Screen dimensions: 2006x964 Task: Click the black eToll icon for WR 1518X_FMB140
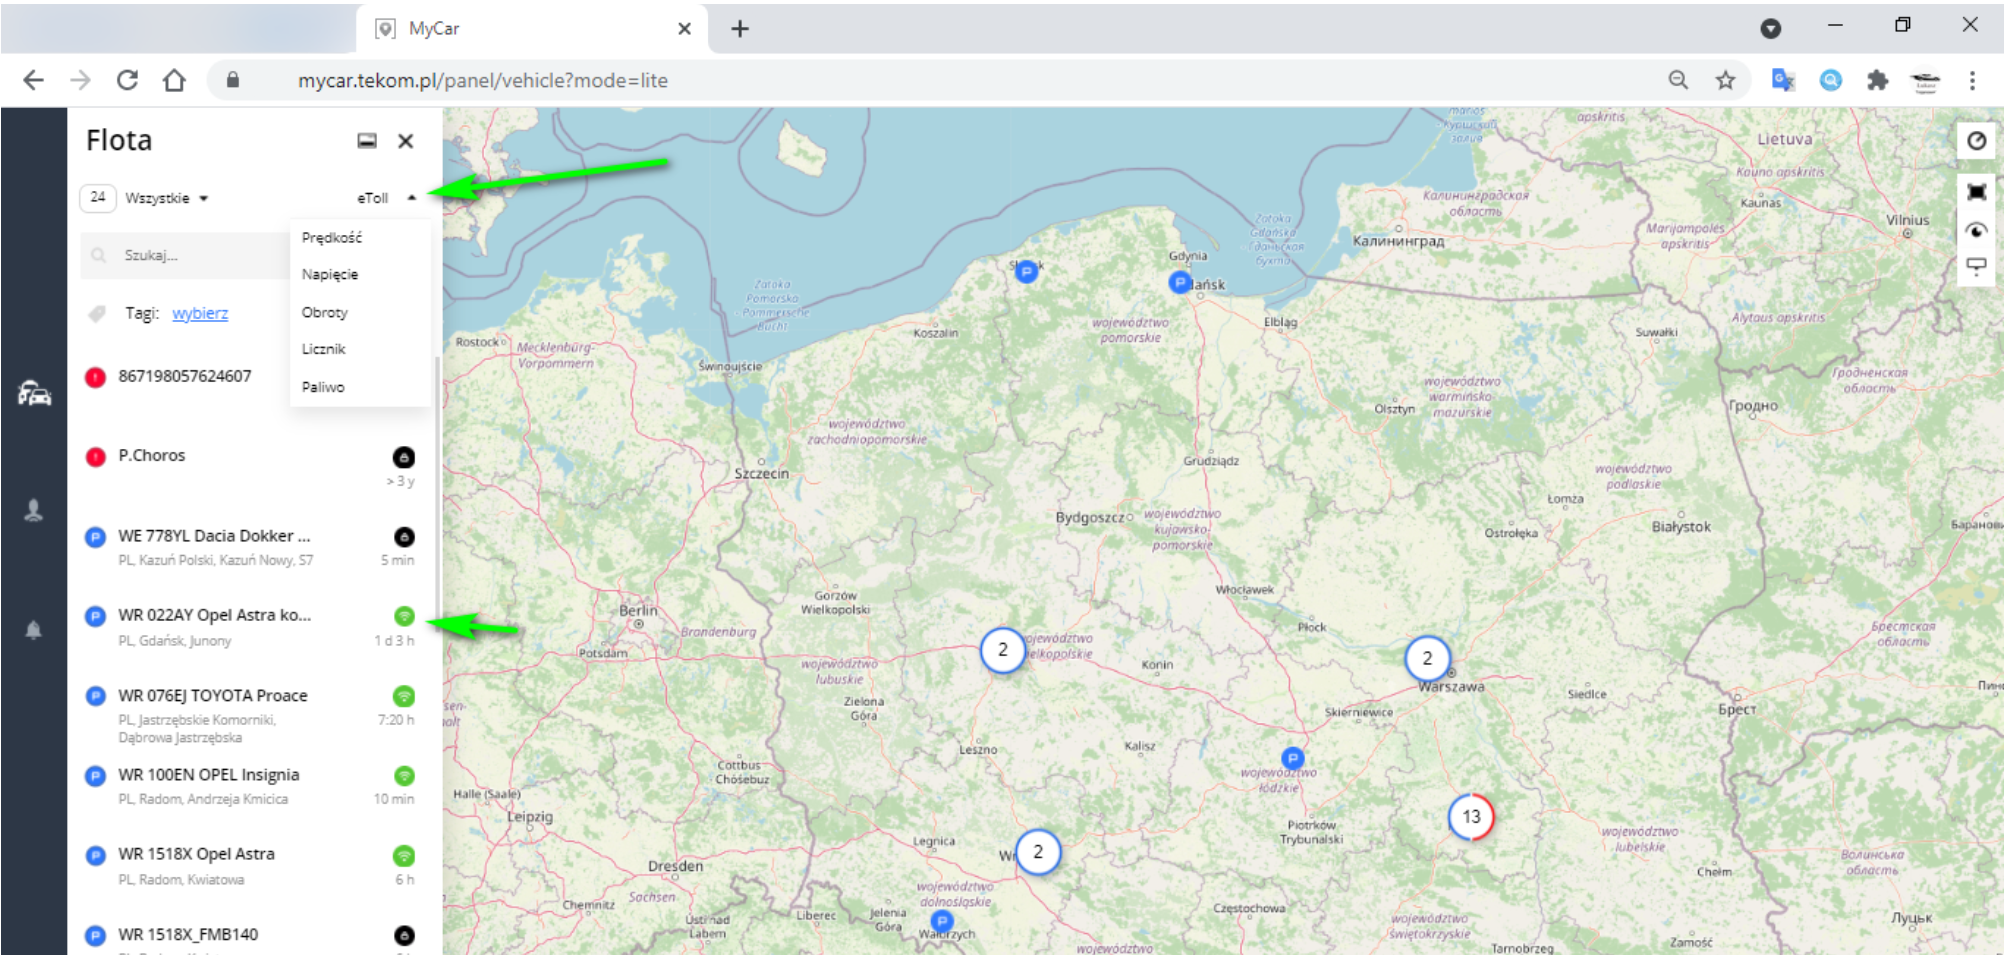click(x=404, y=936)
